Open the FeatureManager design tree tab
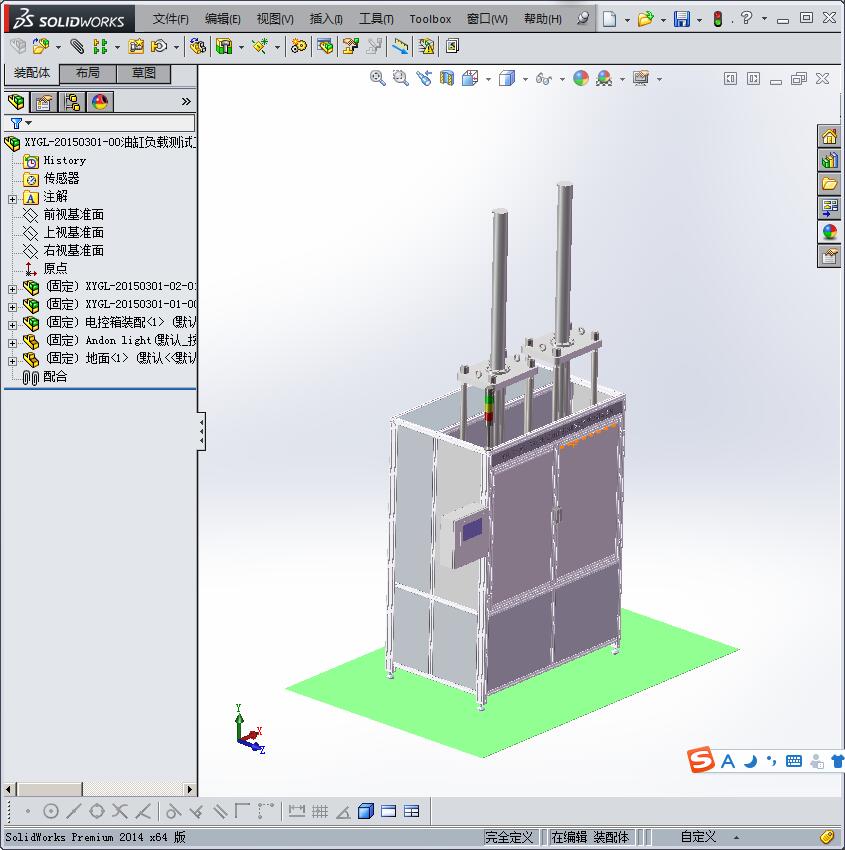Image resolution: width=845 pixels, height=850 pixels. pos(16,102)
